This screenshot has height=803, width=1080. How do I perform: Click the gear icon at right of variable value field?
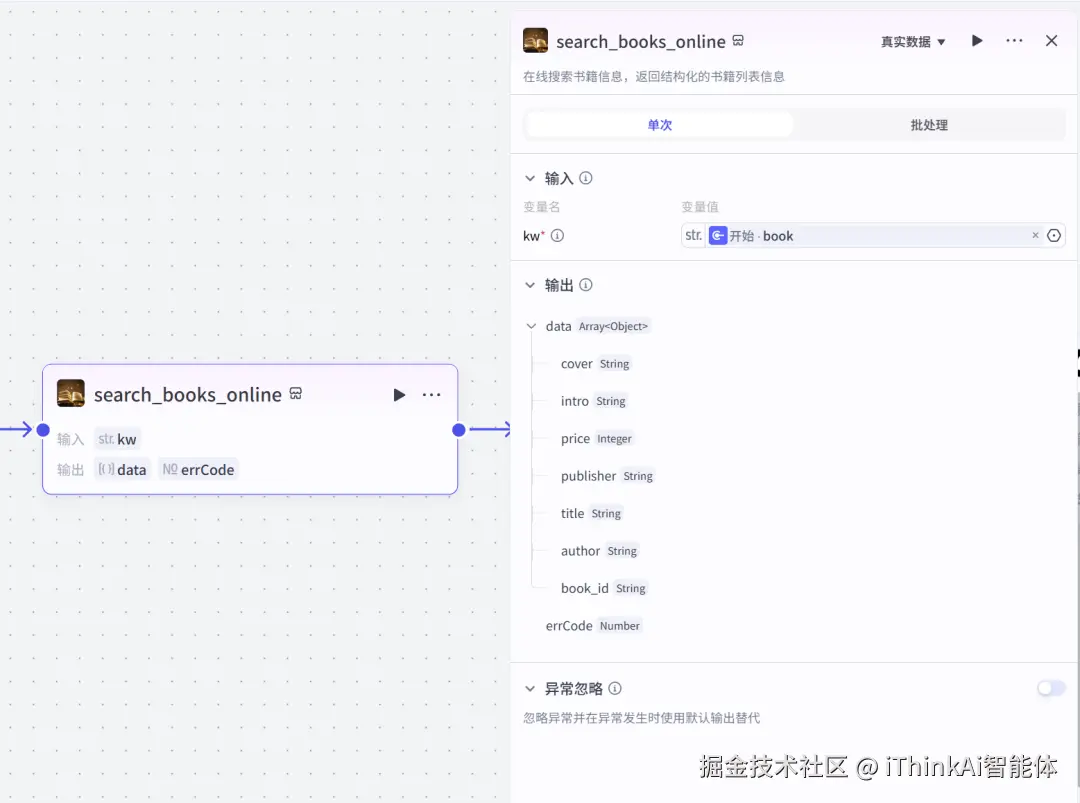pos(1054,235)
